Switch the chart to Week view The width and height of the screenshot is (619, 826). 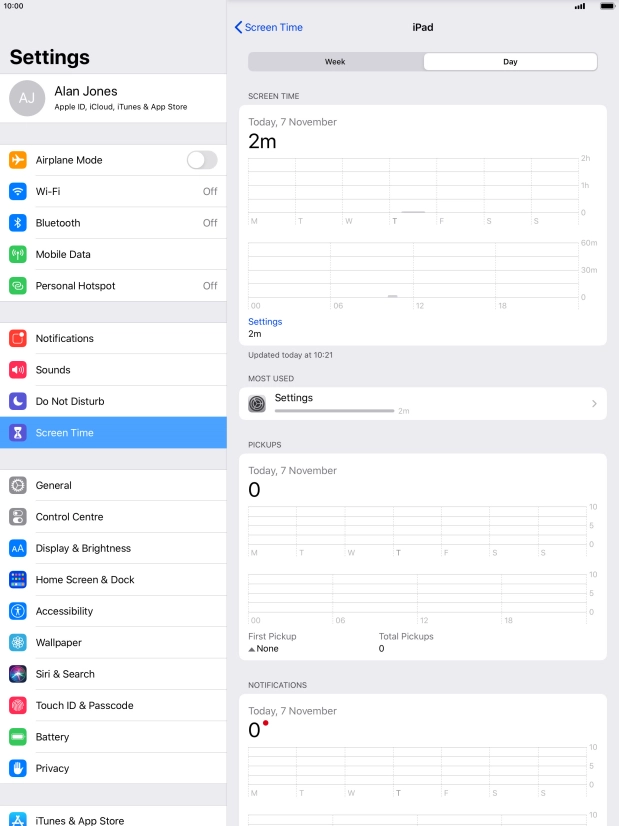click(x=335, y=62)
